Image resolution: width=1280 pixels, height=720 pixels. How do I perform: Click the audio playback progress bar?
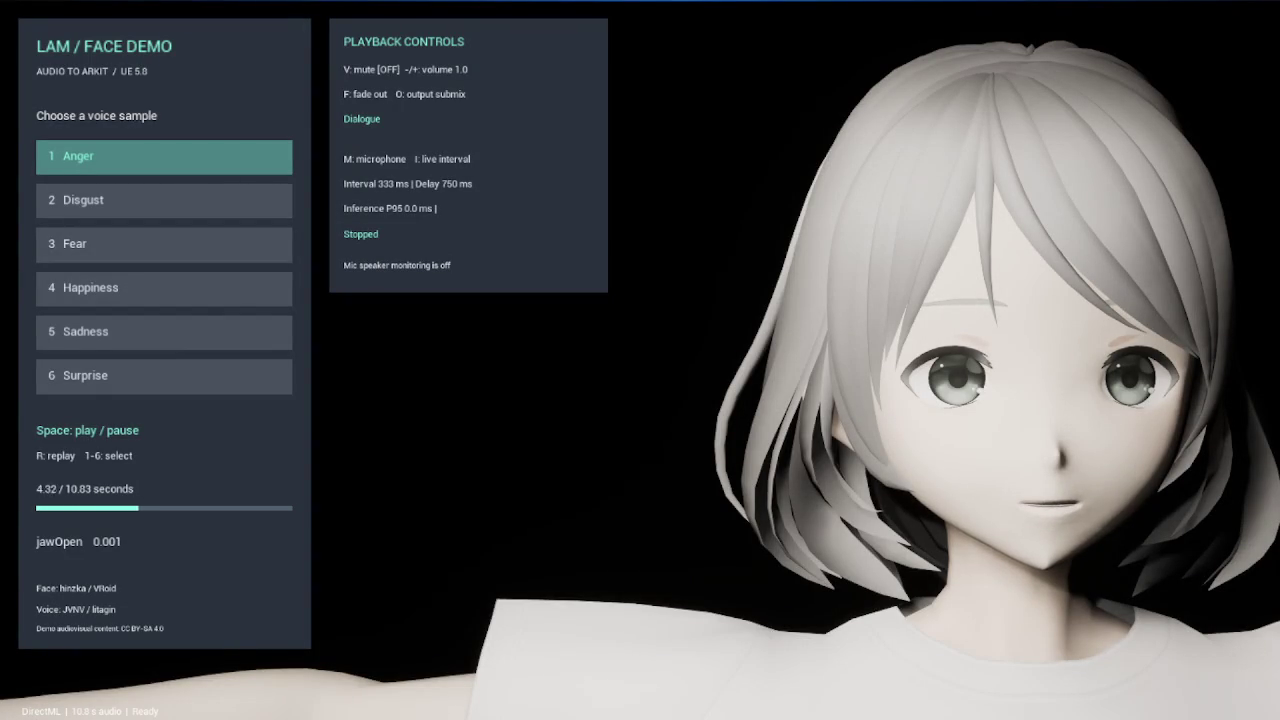[164, 508]
